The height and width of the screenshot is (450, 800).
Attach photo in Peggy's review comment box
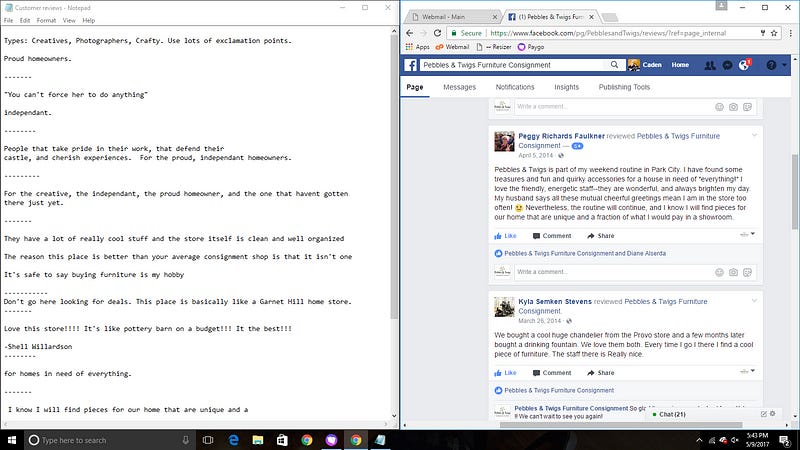click(x=733, y=272)
